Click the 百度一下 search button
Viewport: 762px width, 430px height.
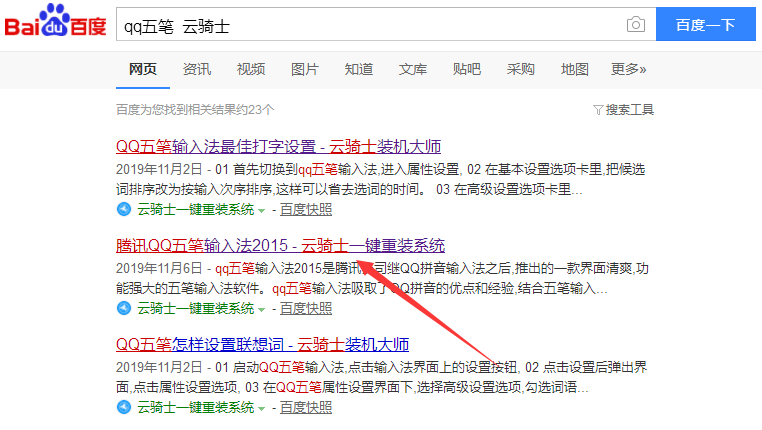[x=706, y=24]
